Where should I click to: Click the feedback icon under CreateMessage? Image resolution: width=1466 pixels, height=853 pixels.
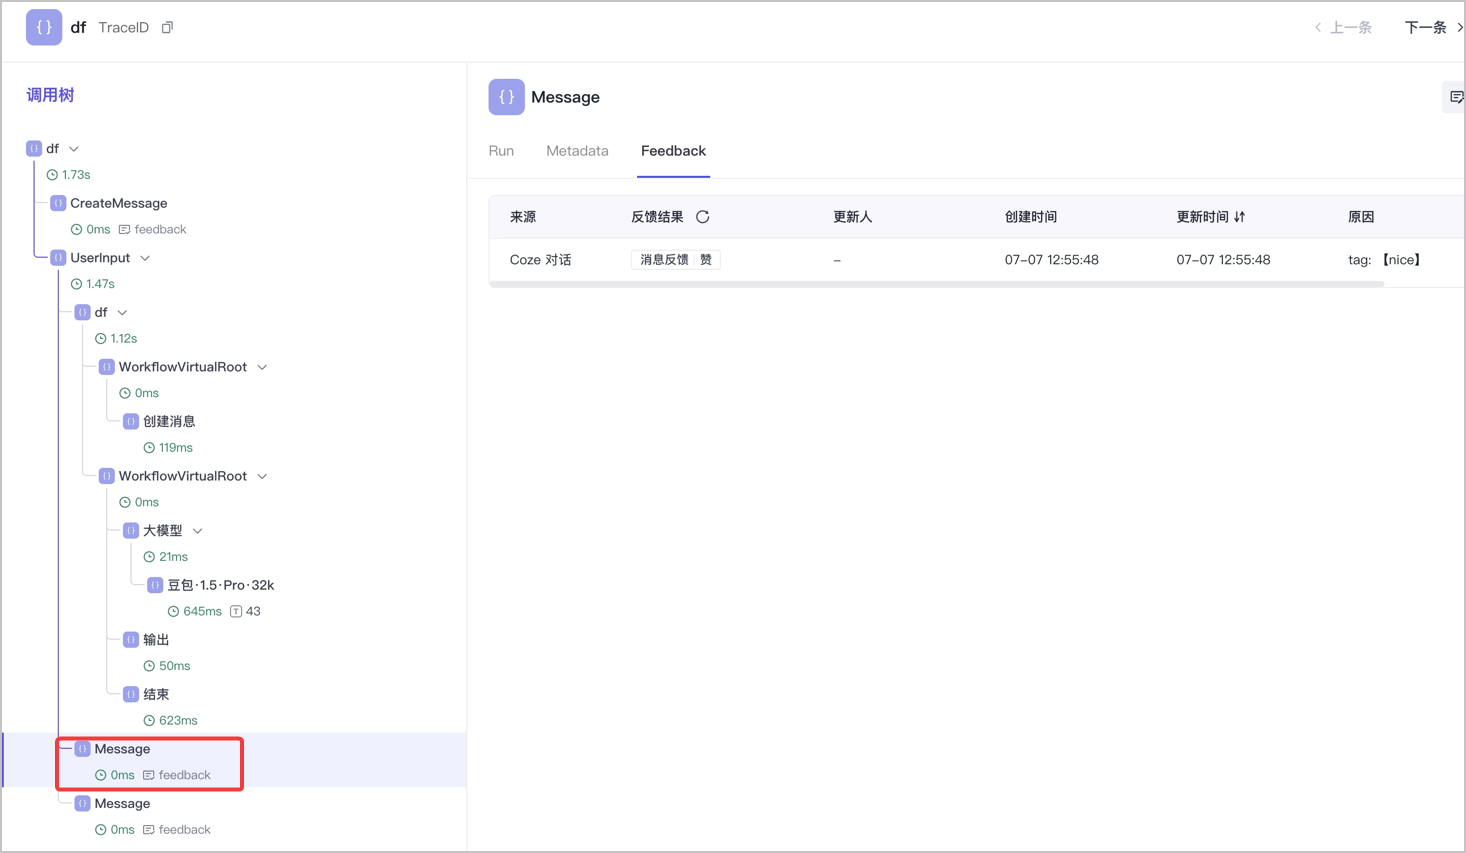pyautogui.click(x=124, y=230)
